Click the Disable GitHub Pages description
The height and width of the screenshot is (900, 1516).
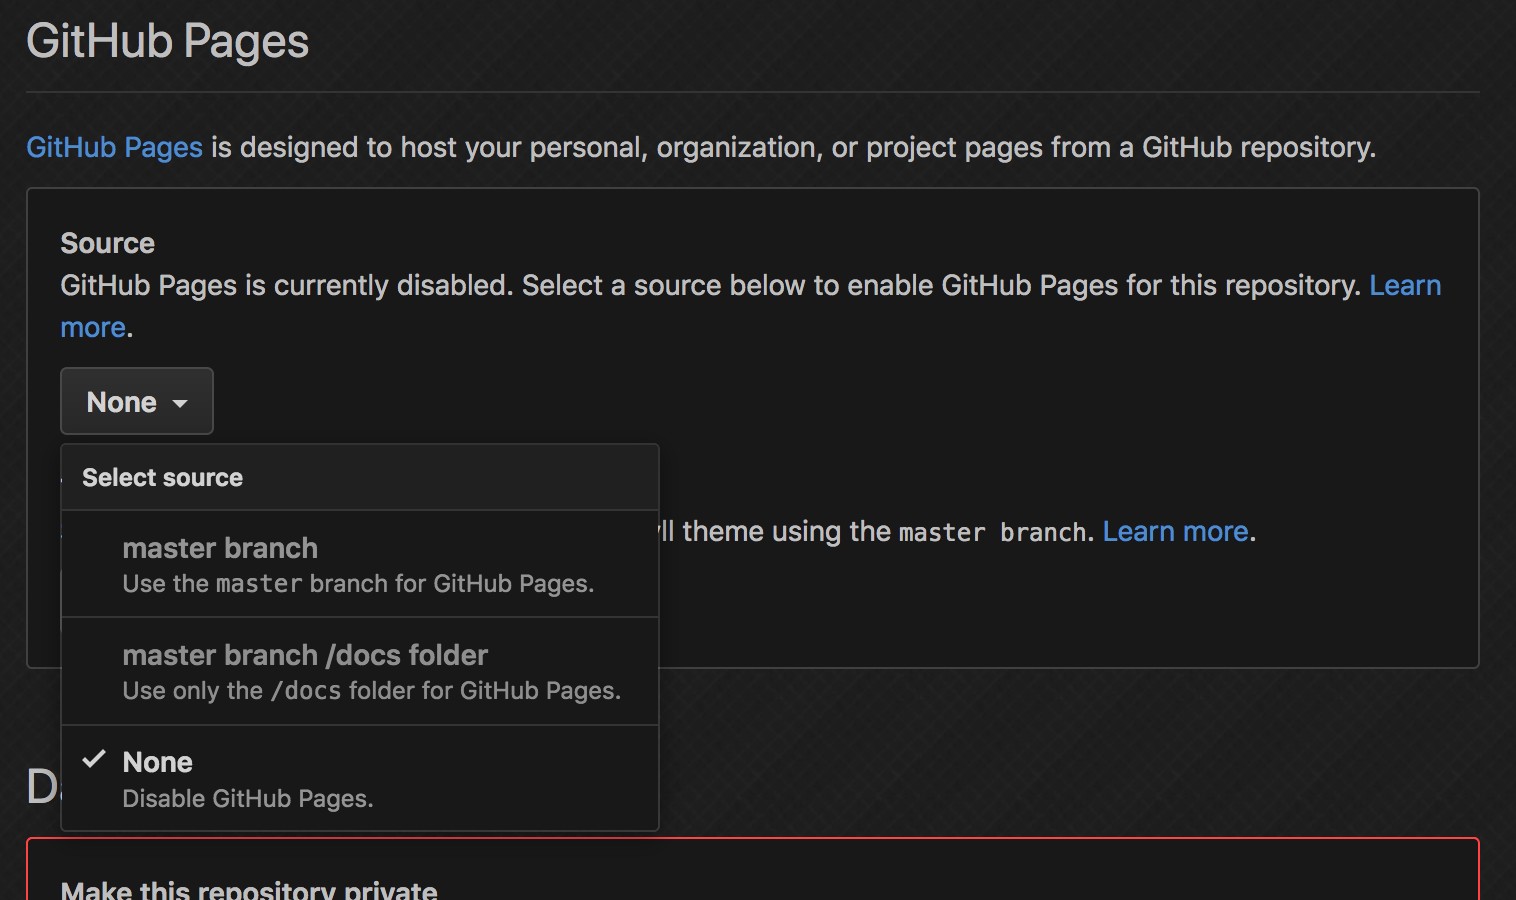[x=247, y=798]
